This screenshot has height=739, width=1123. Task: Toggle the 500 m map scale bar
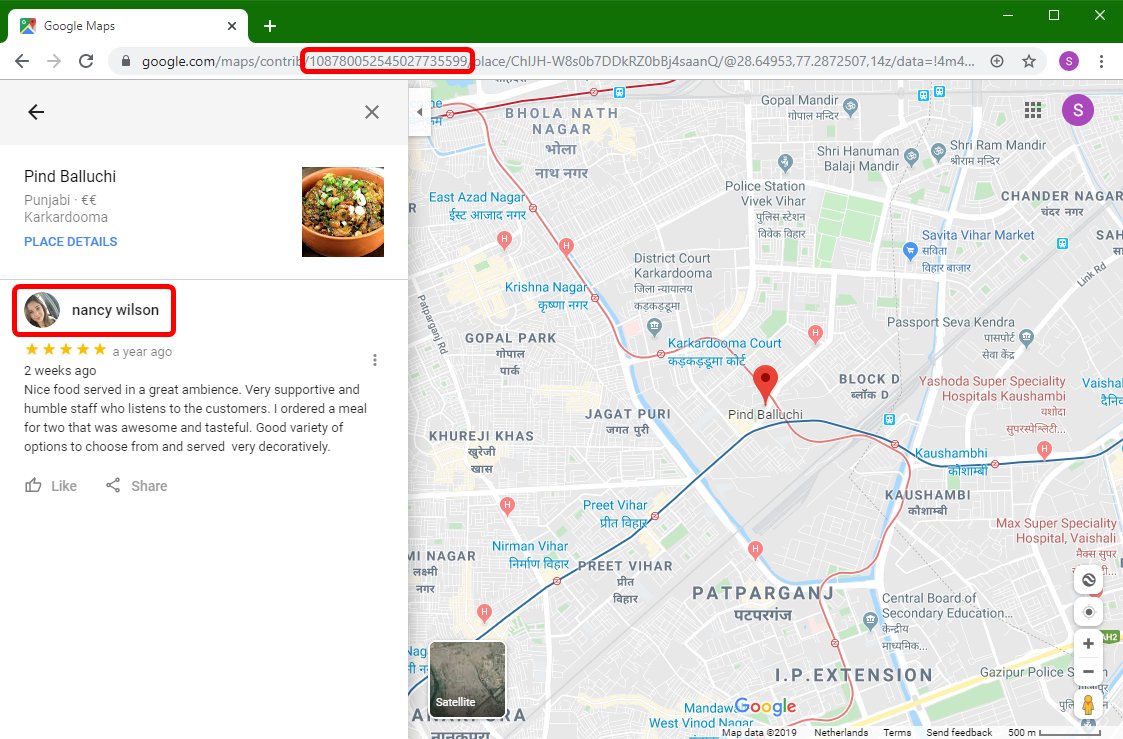1054,732
